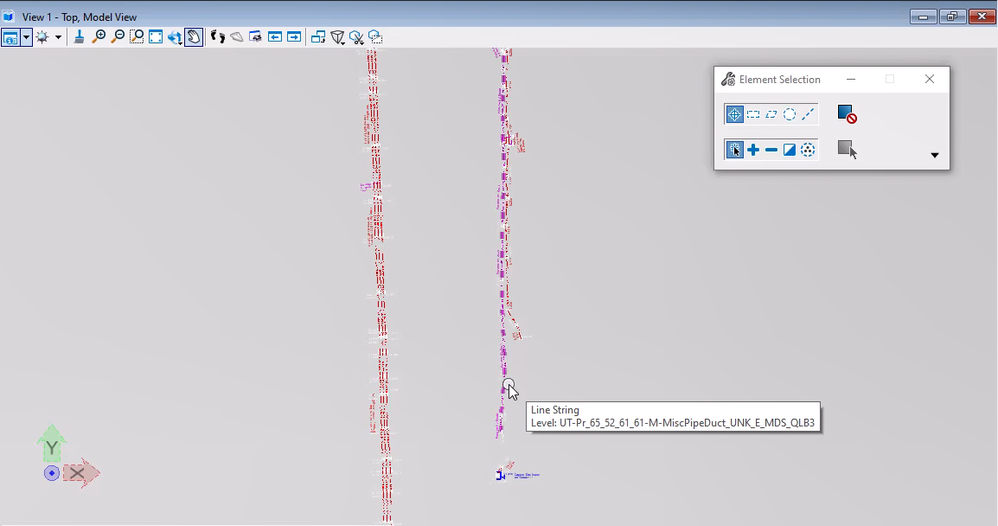The width and height of the screenshot is (998, 526).
Task: Click the Update View brush icon
Action: (79, 38)
